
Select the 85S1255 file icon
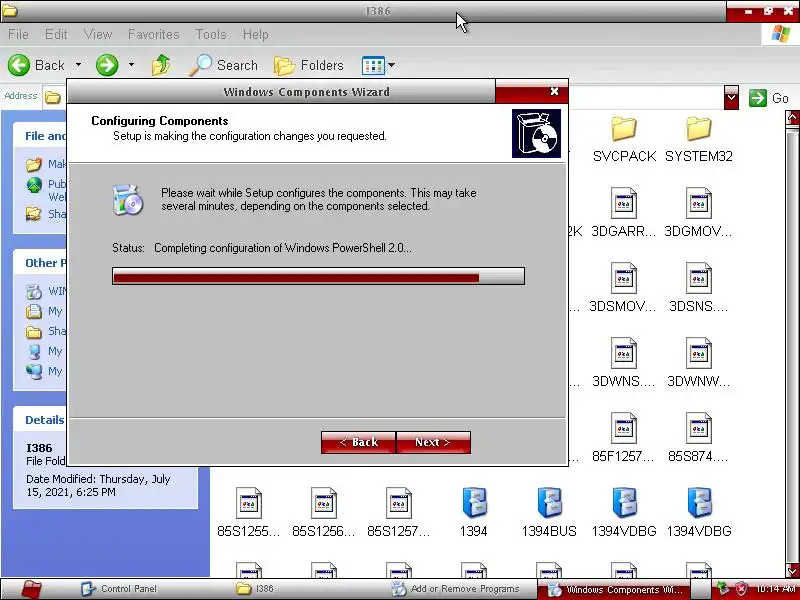coord(248,503)
